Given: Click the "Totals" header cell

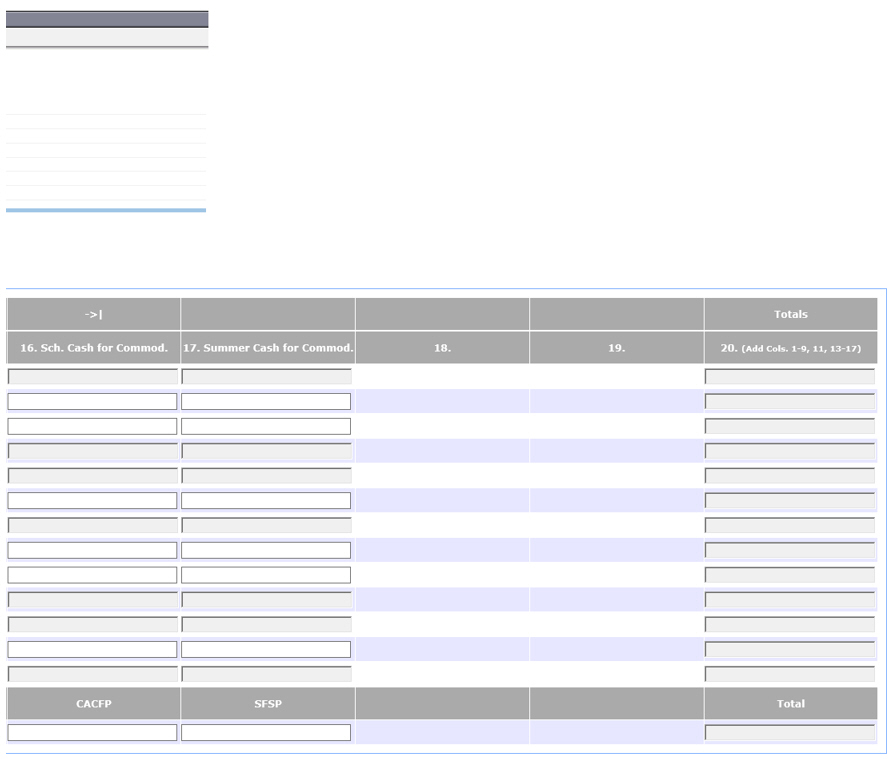Looking at the screenshot, I should 790,314.
